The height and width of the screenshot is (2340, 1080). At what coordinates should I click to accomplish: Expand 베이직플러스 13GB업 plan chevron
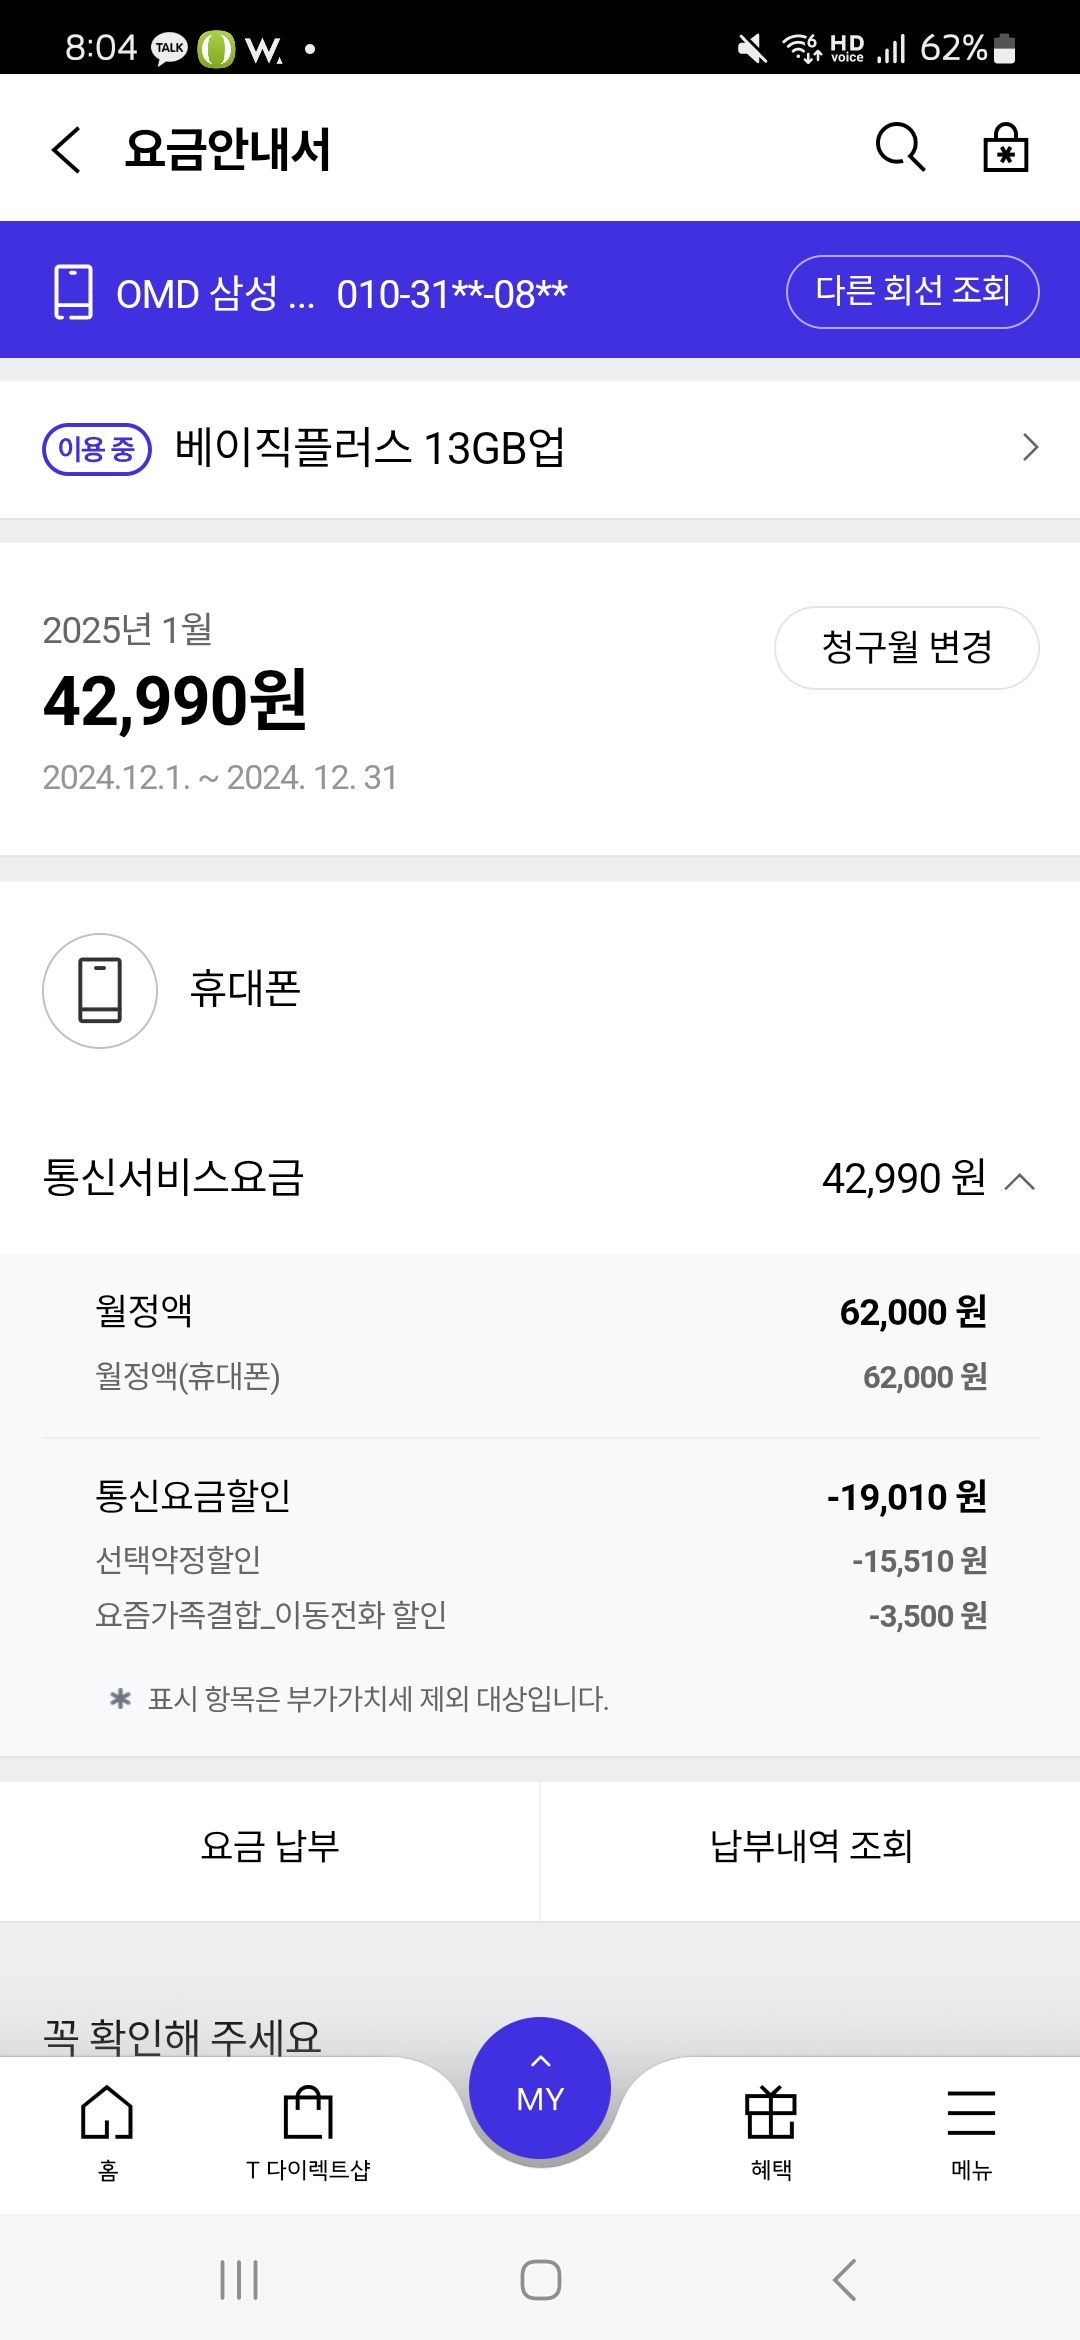[1030, 447]
